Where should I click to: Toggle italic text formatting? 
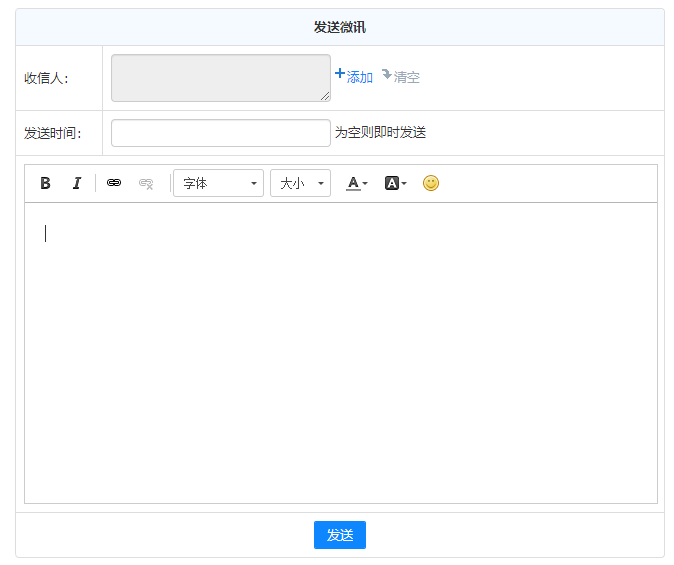(x=76, y=183)
